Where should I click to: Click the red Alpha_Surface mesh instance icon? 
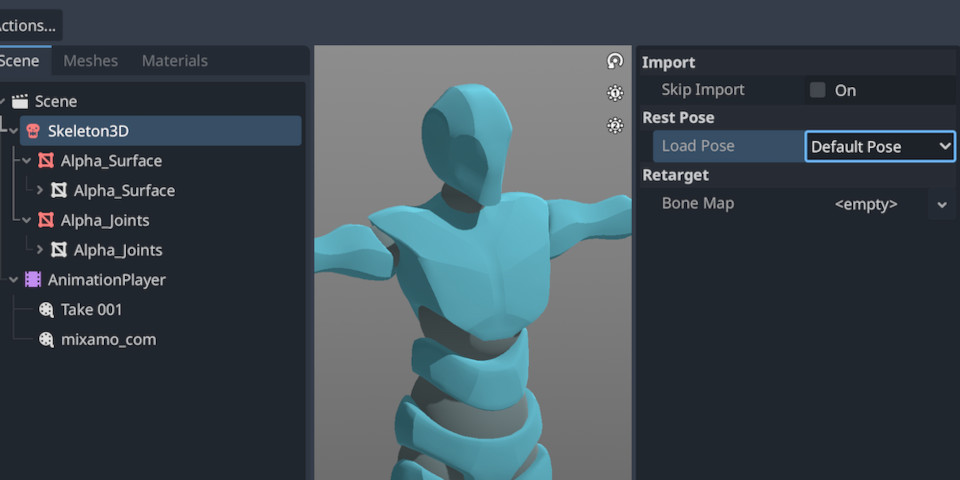click(x=46, y=161)
